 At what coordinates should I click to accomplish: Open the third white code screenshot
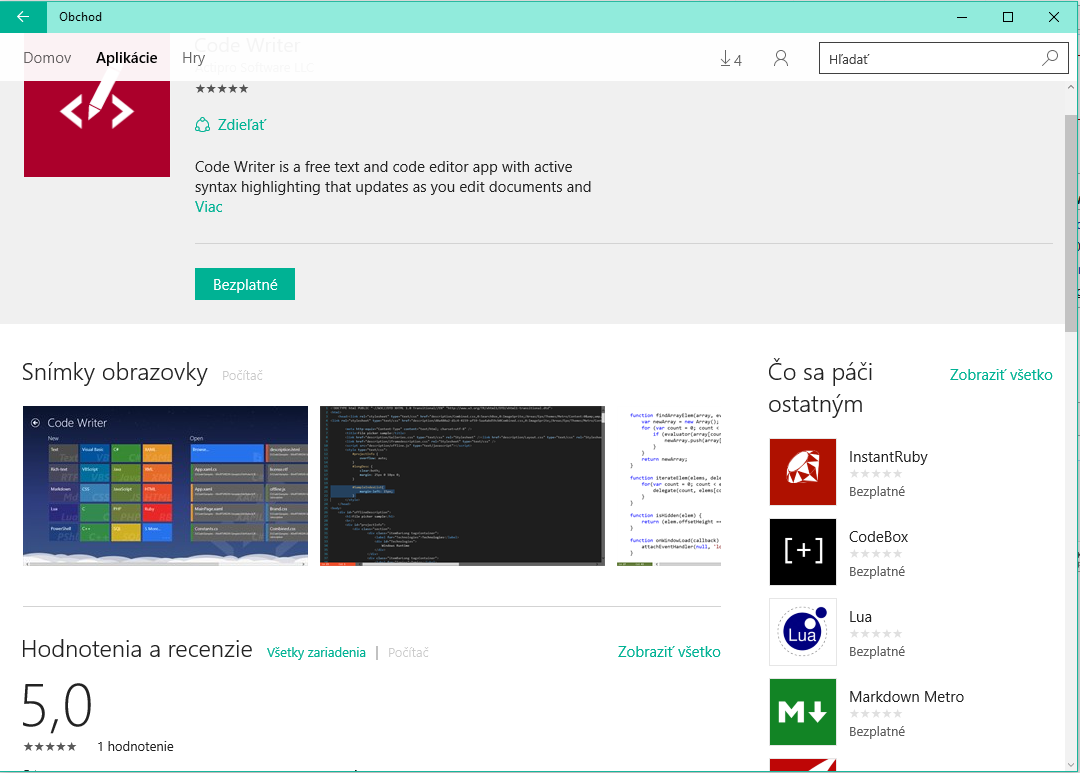[x=669, y=486]
